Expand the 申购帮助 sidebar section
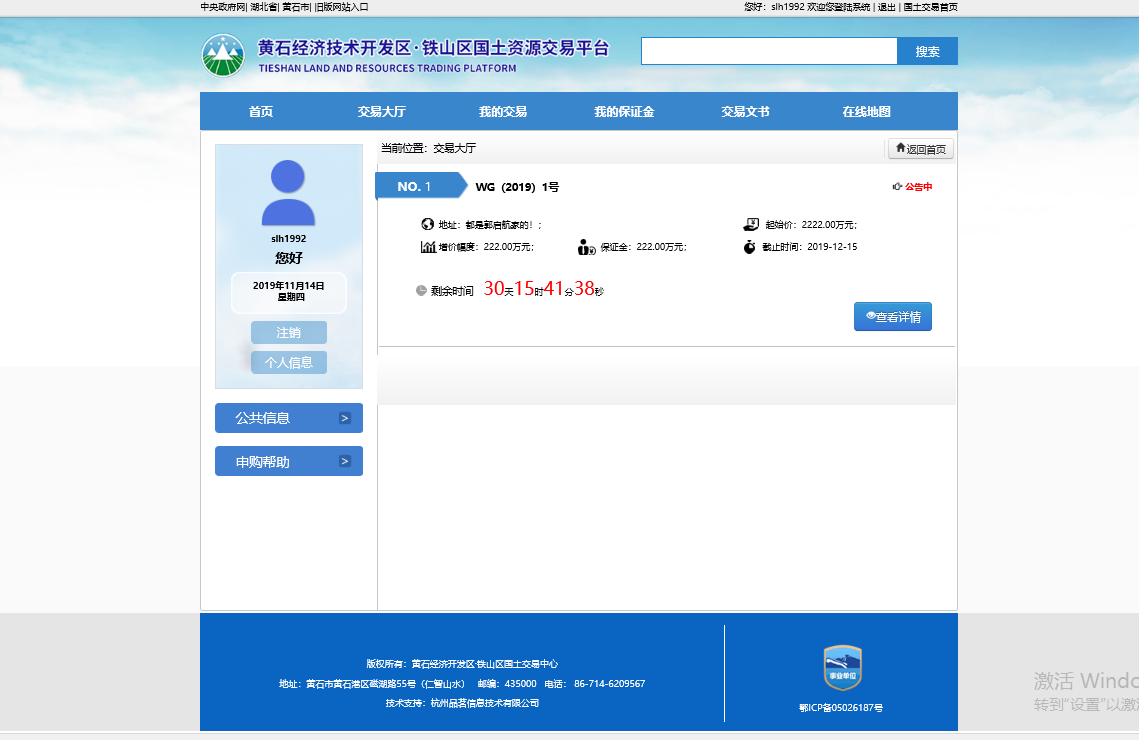Screen dimensions: 1139x740 288,461
